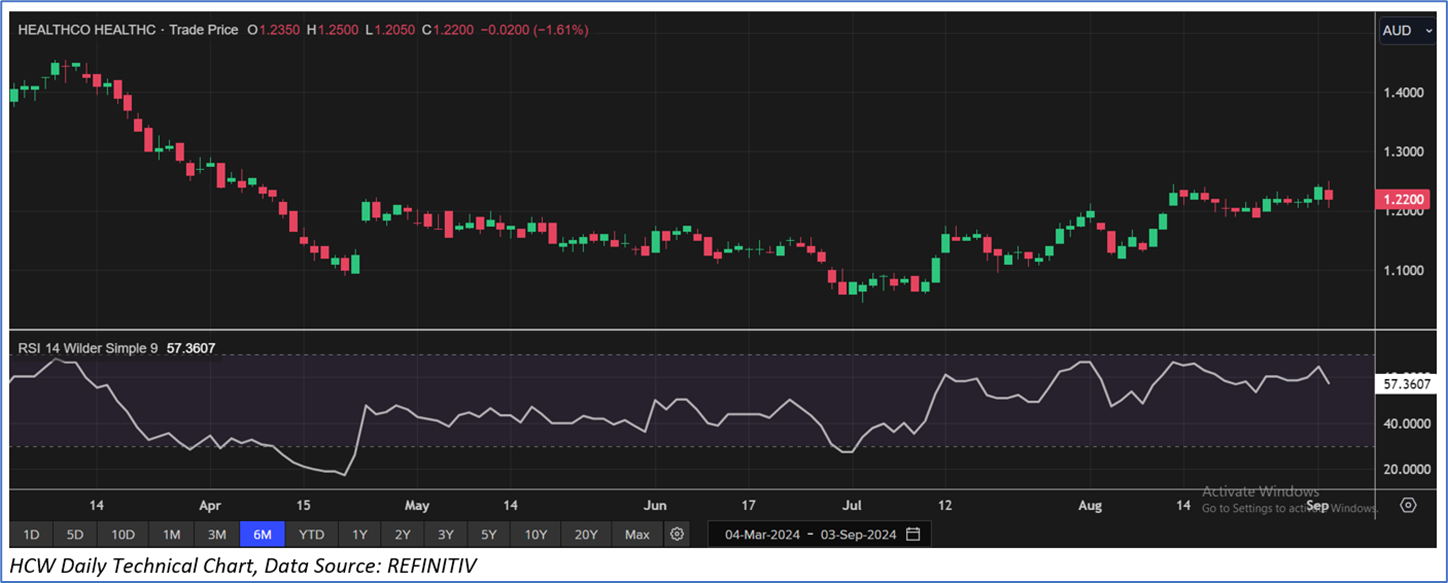Viewport: 1448px width, 583px height.
Task: Select the 1D time range
Action: [x=31, y=534]
